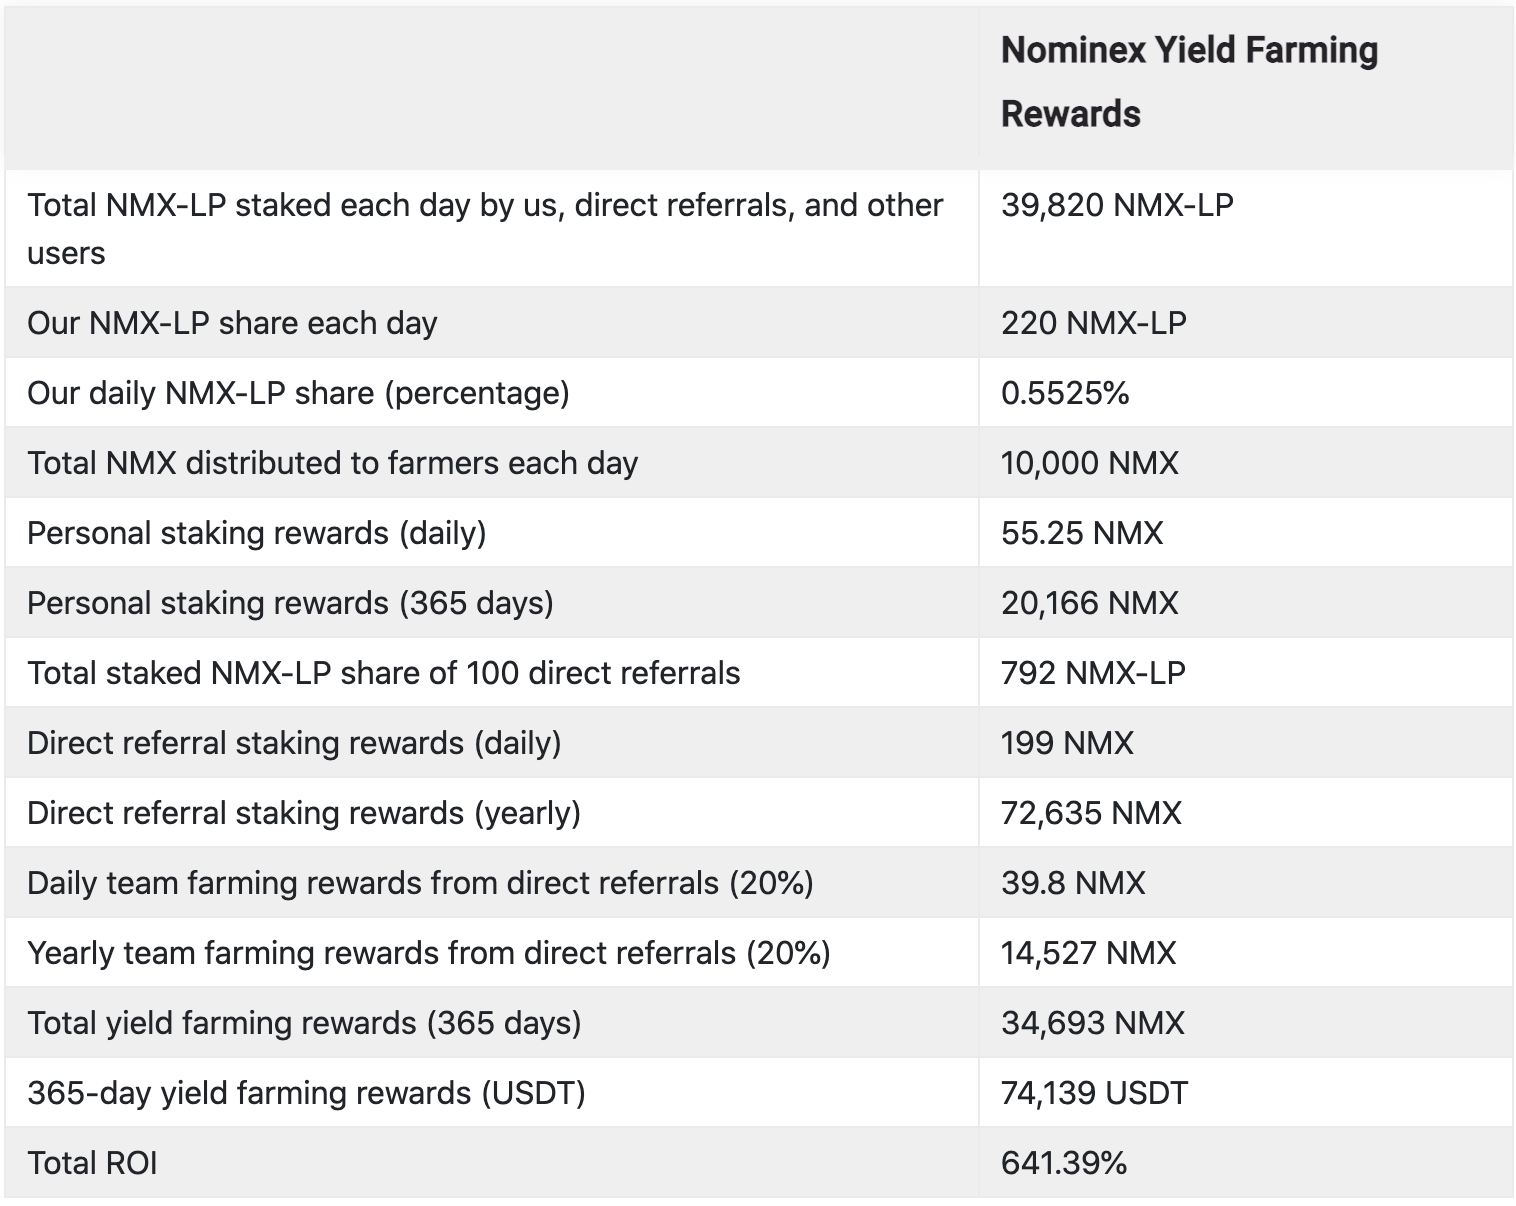
Task: Select the 20,166 NMX value
Action: click(x=1089, y=603)
